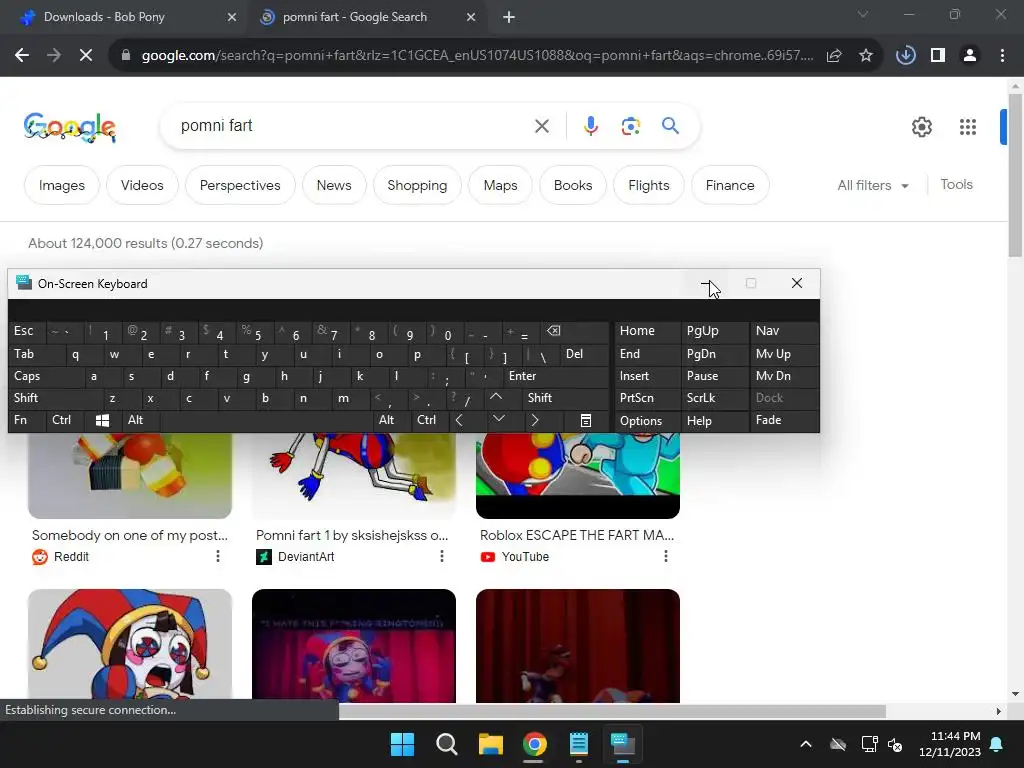This screenshot has height=768, width=1024.
Task: Open the Options key on On-Screen Keyboard
Action: click(x=647, y=421)
